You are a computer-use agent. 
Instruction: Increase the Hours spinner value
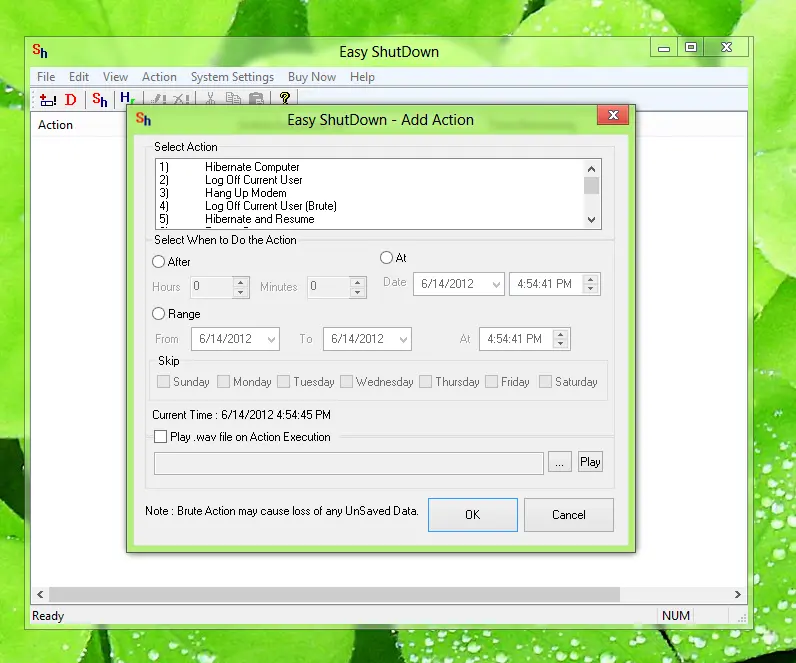(241, 282)
